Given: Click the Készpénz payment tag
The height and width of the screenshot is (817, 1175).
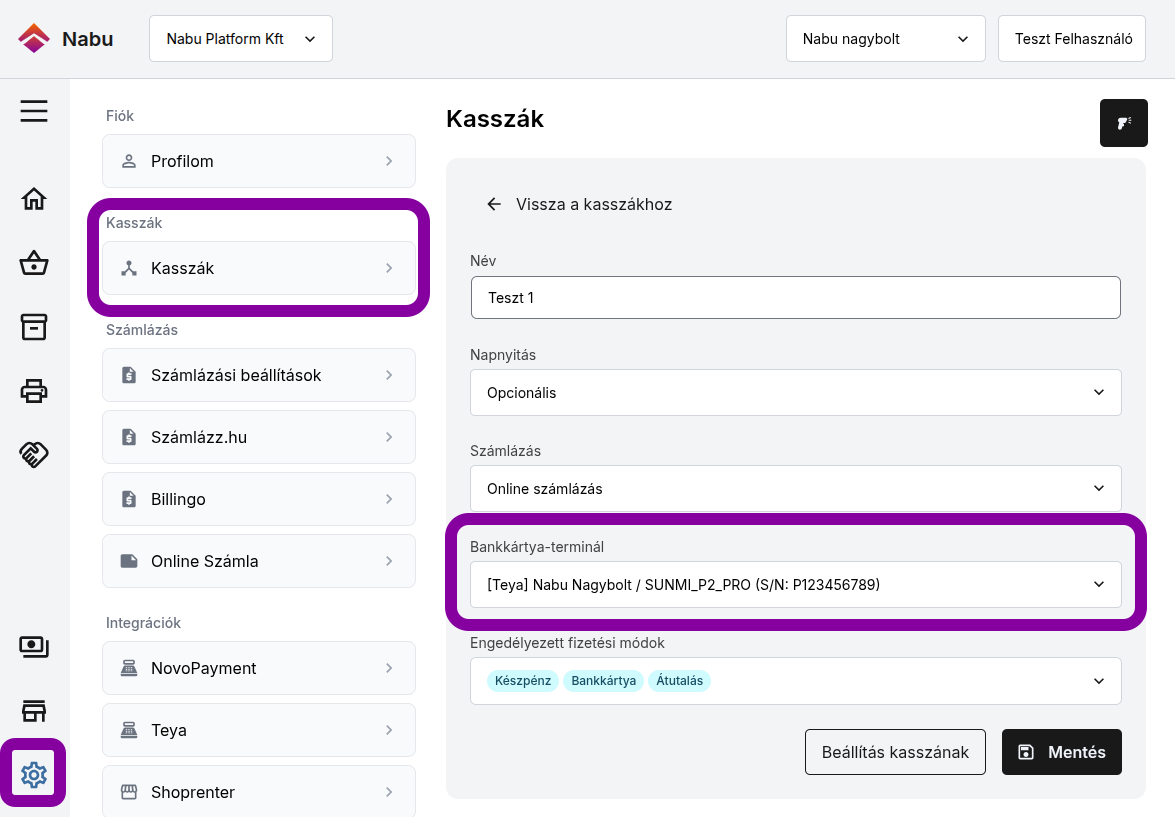Looking at the screenshot, I should click(523, 681).
